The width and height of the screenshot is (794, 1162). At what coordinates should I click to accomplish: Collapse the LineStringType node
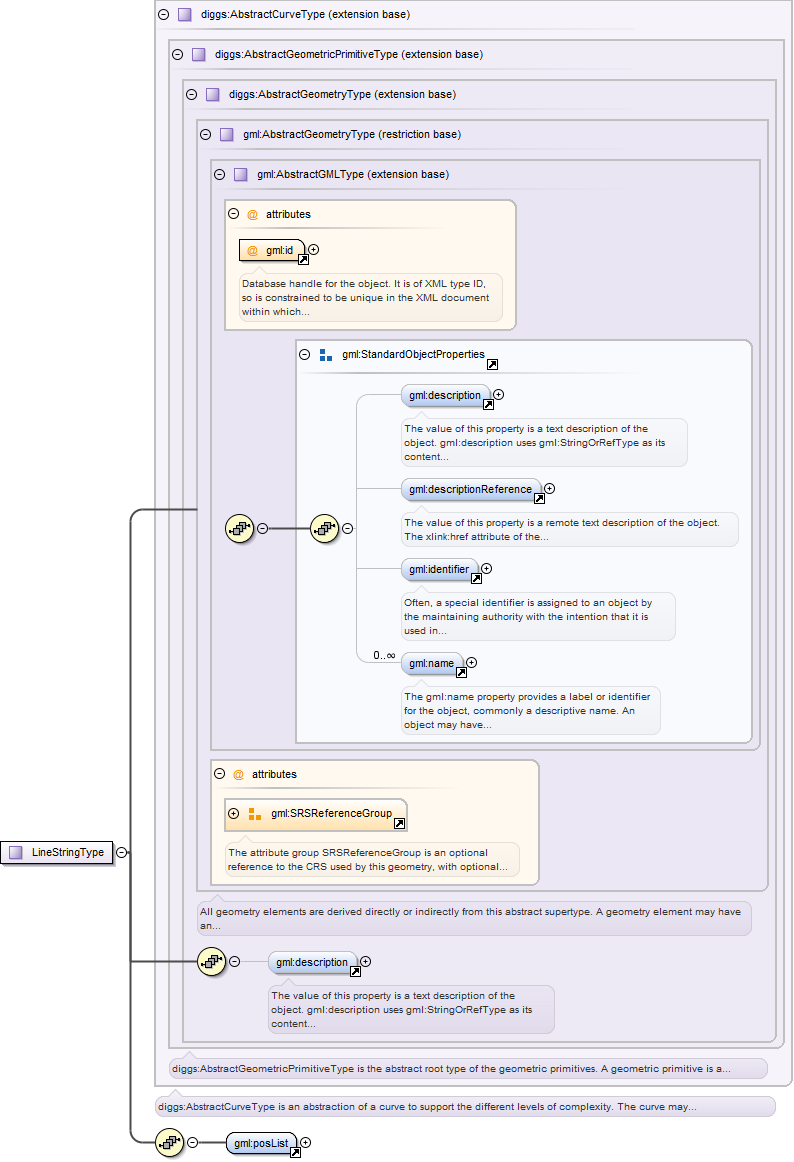121,852
